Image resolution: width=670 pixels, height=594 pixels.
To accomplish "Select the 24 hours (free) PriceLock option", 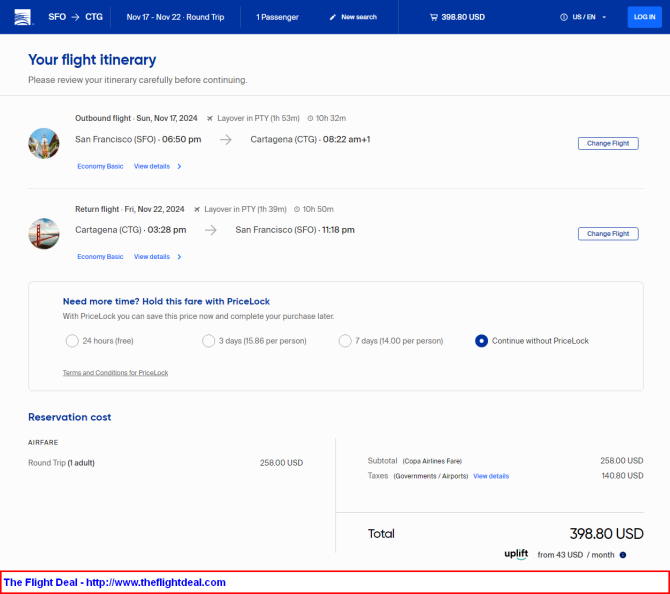I will coord(72,341).
